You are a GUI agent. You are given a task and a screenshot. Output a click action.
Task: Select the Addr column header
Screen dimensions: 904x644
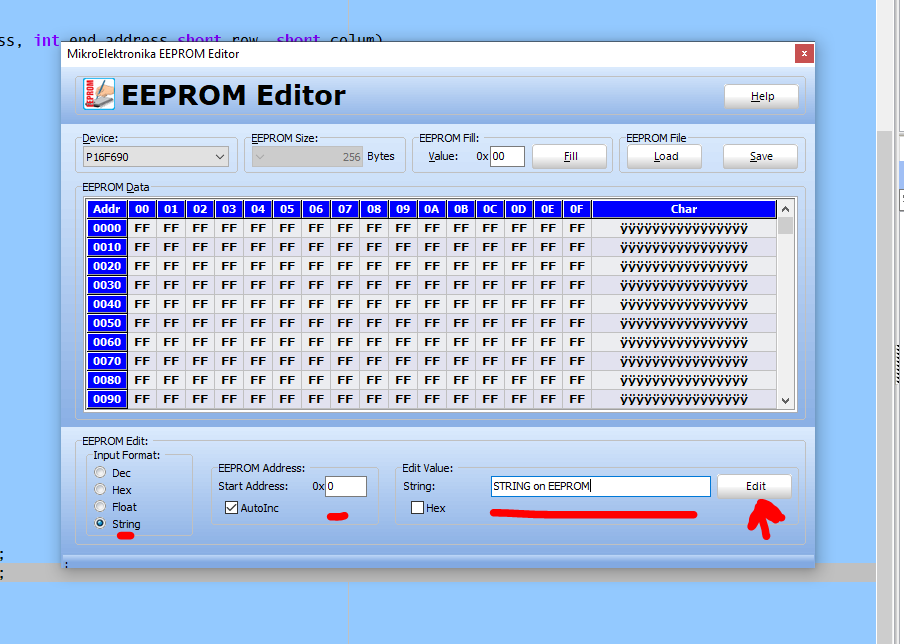coord(107,209)
